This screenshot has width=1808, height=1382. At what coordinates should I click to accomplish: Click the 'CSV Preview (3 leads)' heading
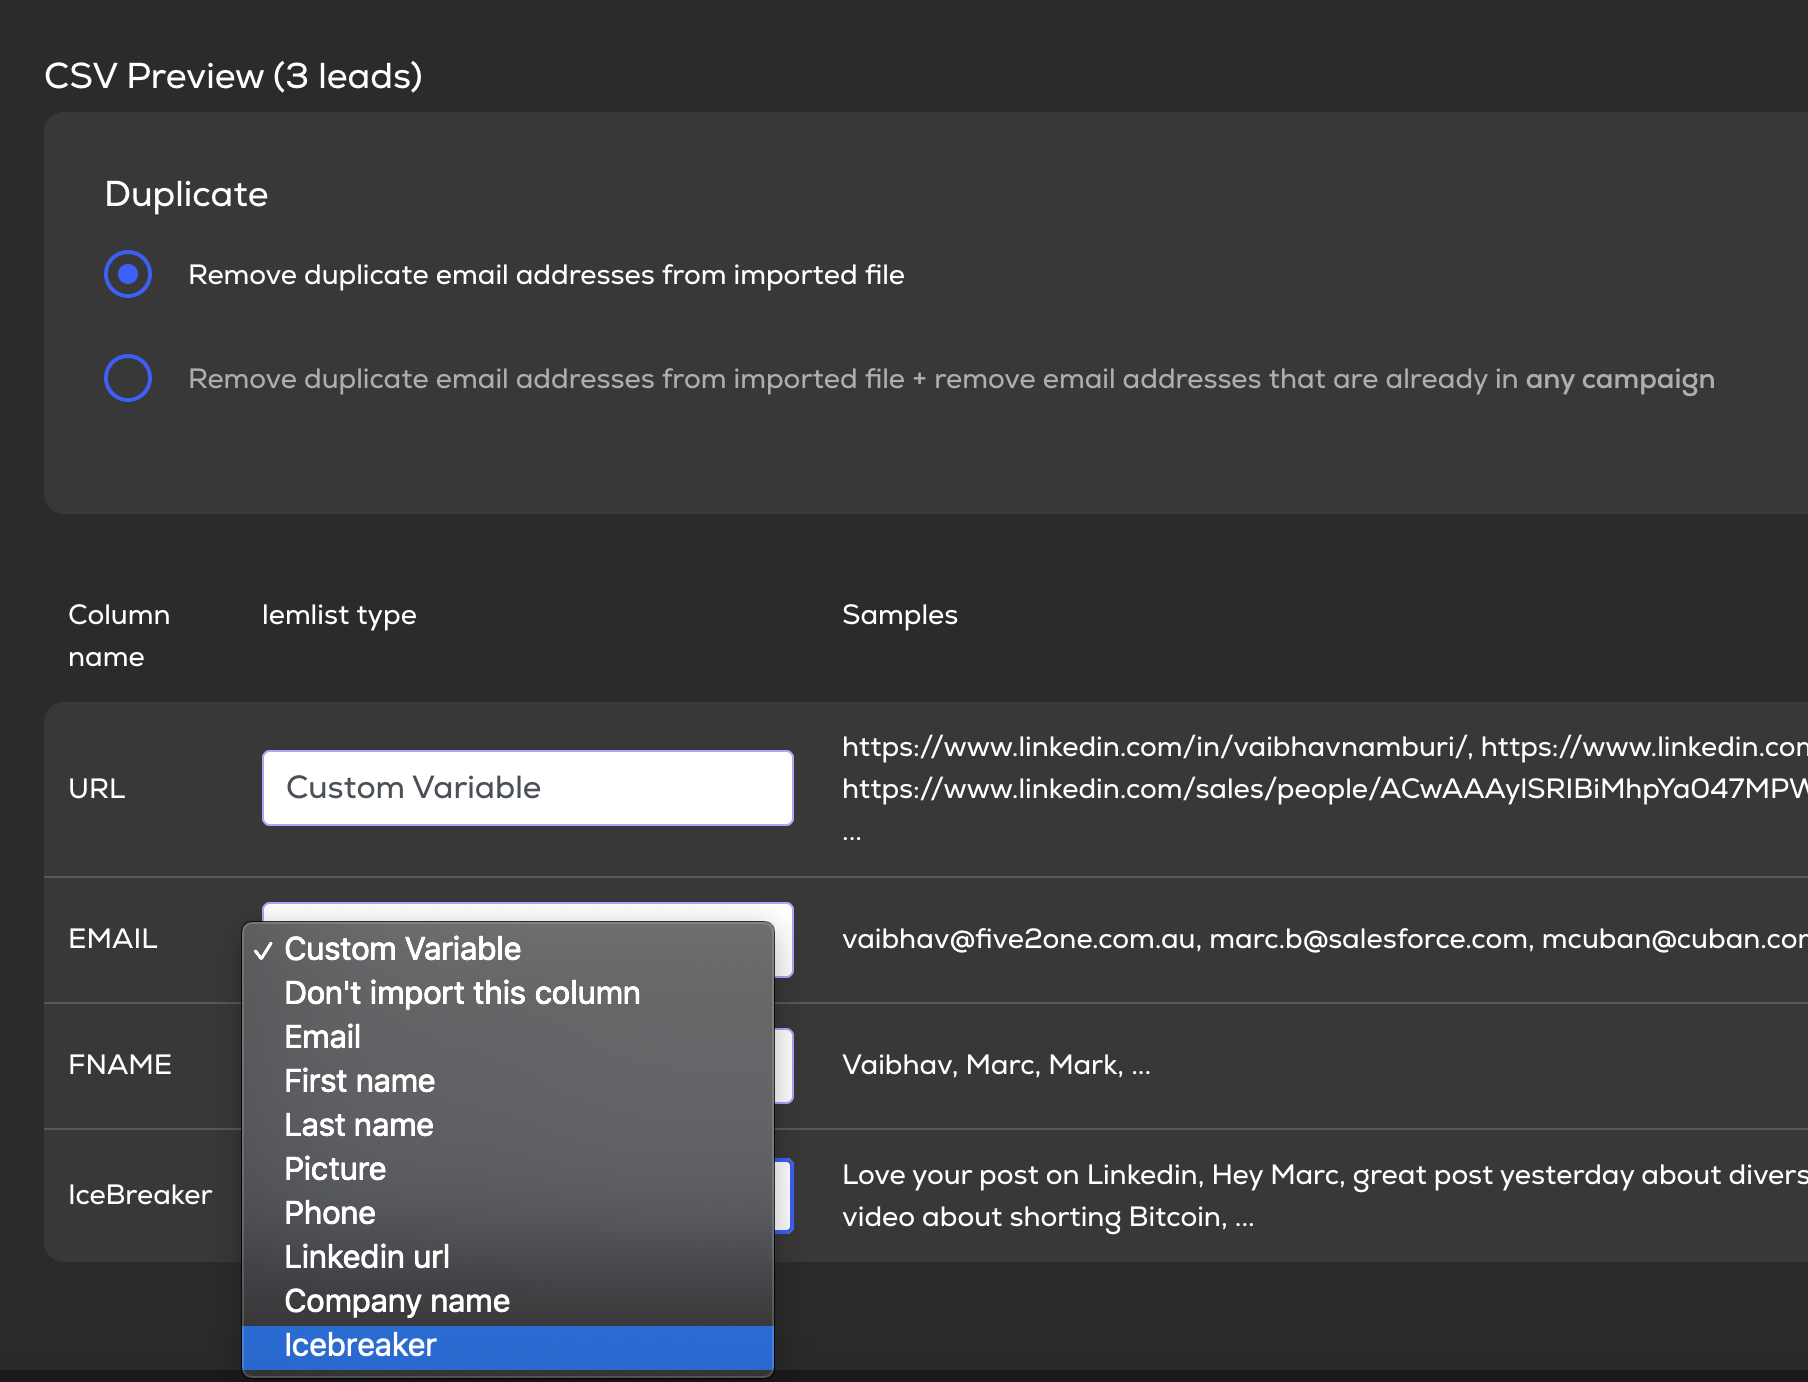(233, 76)
